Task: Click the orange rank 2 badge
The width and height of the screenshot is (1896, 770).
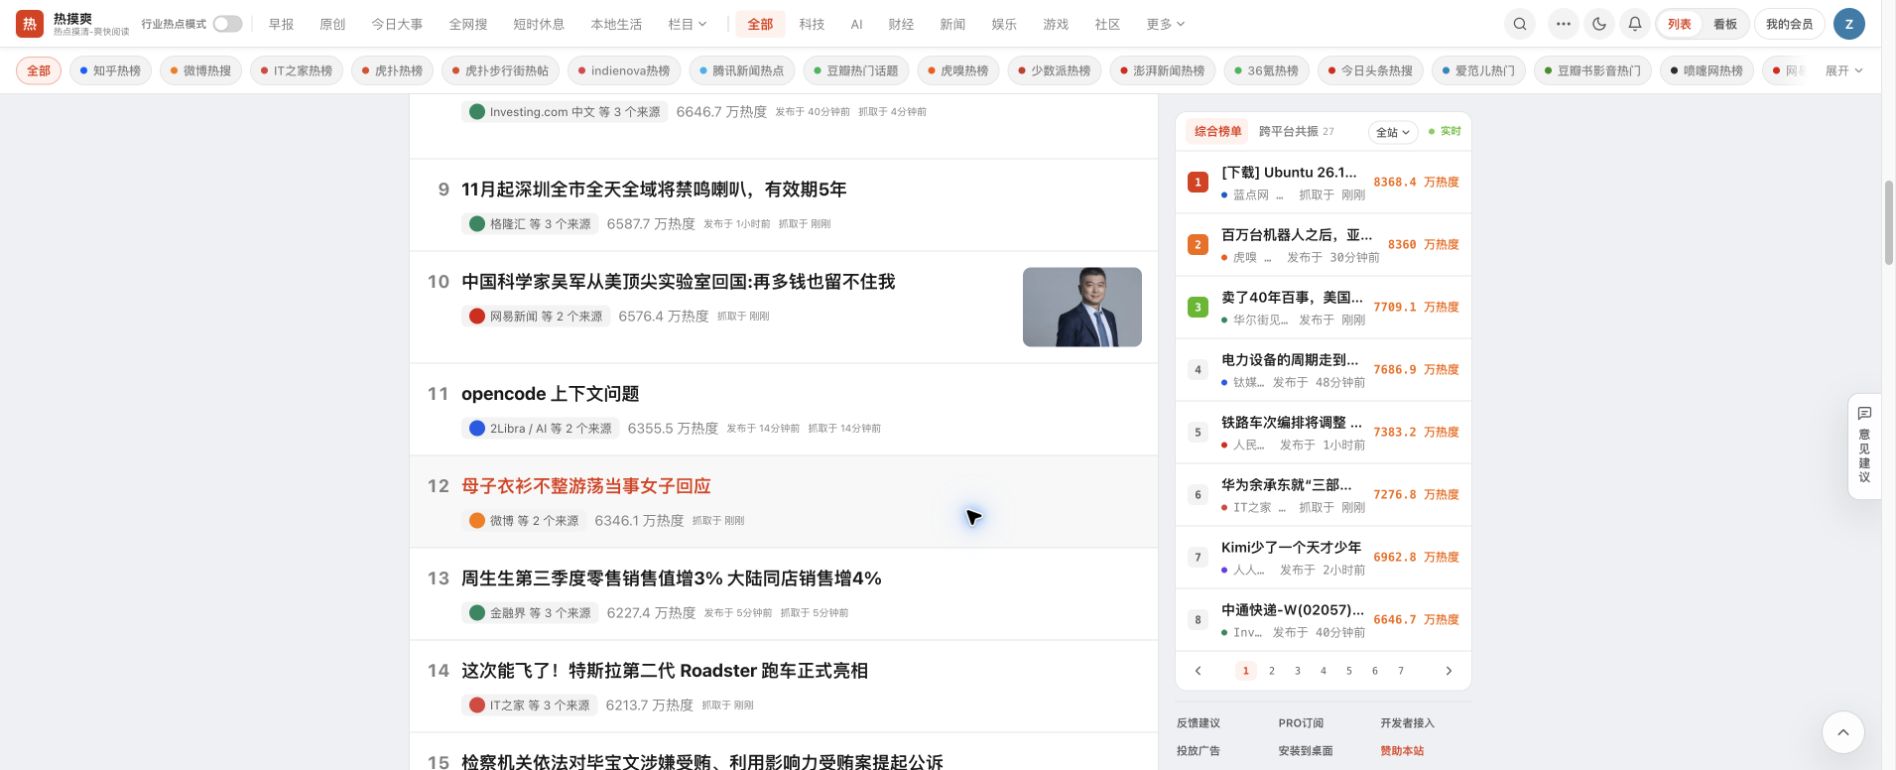Action: click(x=1198, y=244)
